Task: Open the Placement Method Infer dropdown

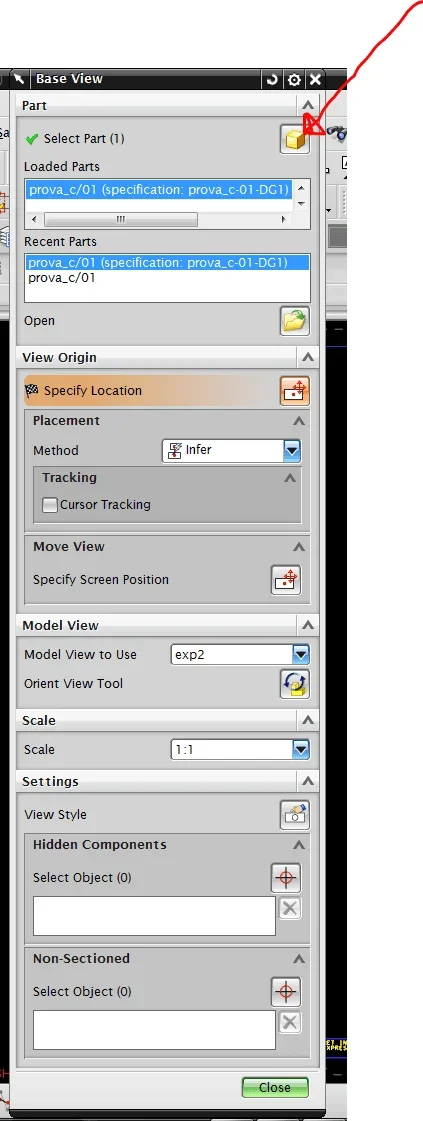Action: [232, 450]
